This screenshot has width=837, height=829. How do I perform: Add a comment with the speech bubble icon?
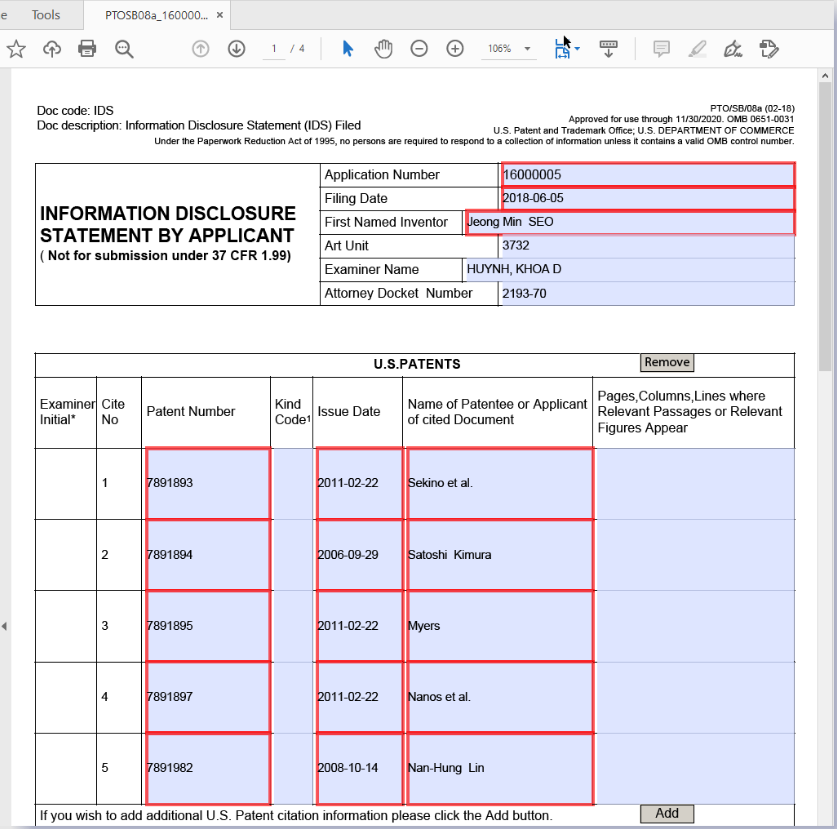[x=661, y=49]
